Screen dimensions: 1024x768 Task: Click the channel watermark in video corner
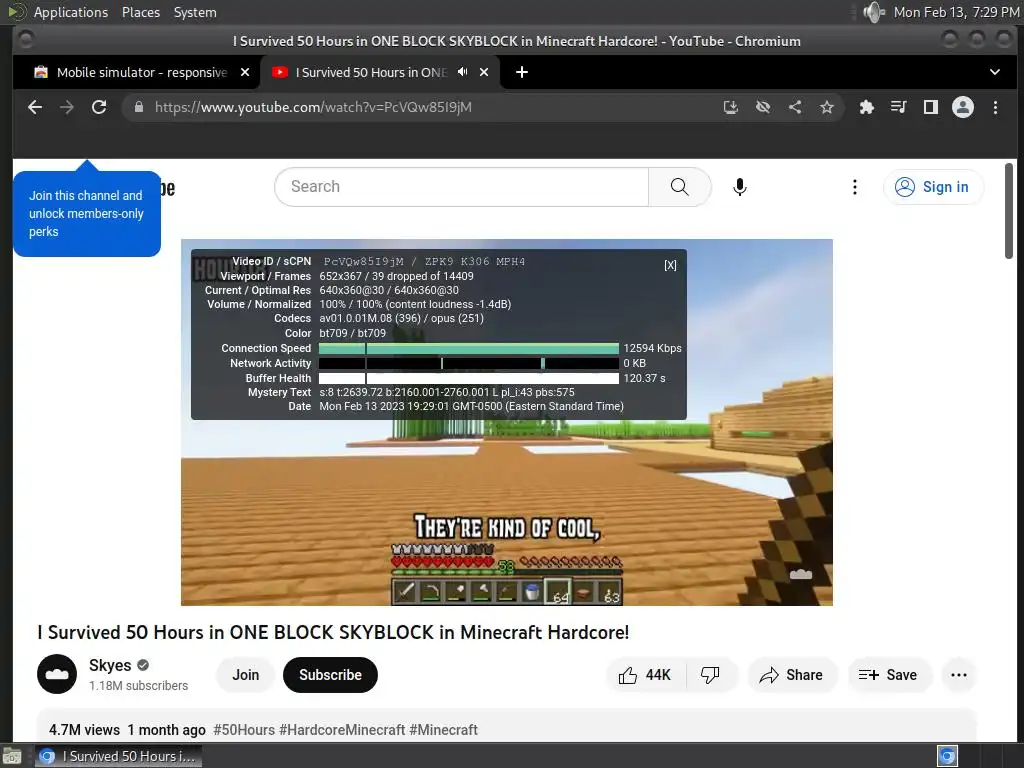[801, 574]
